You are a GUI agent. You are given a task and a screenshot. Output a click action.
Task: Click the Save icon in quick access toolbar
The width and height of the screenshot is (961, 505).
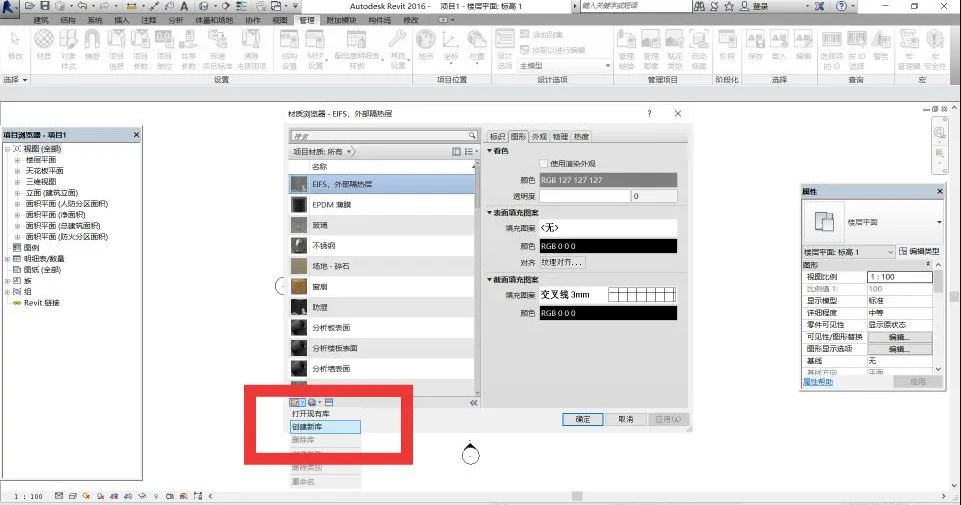[45, 6]
